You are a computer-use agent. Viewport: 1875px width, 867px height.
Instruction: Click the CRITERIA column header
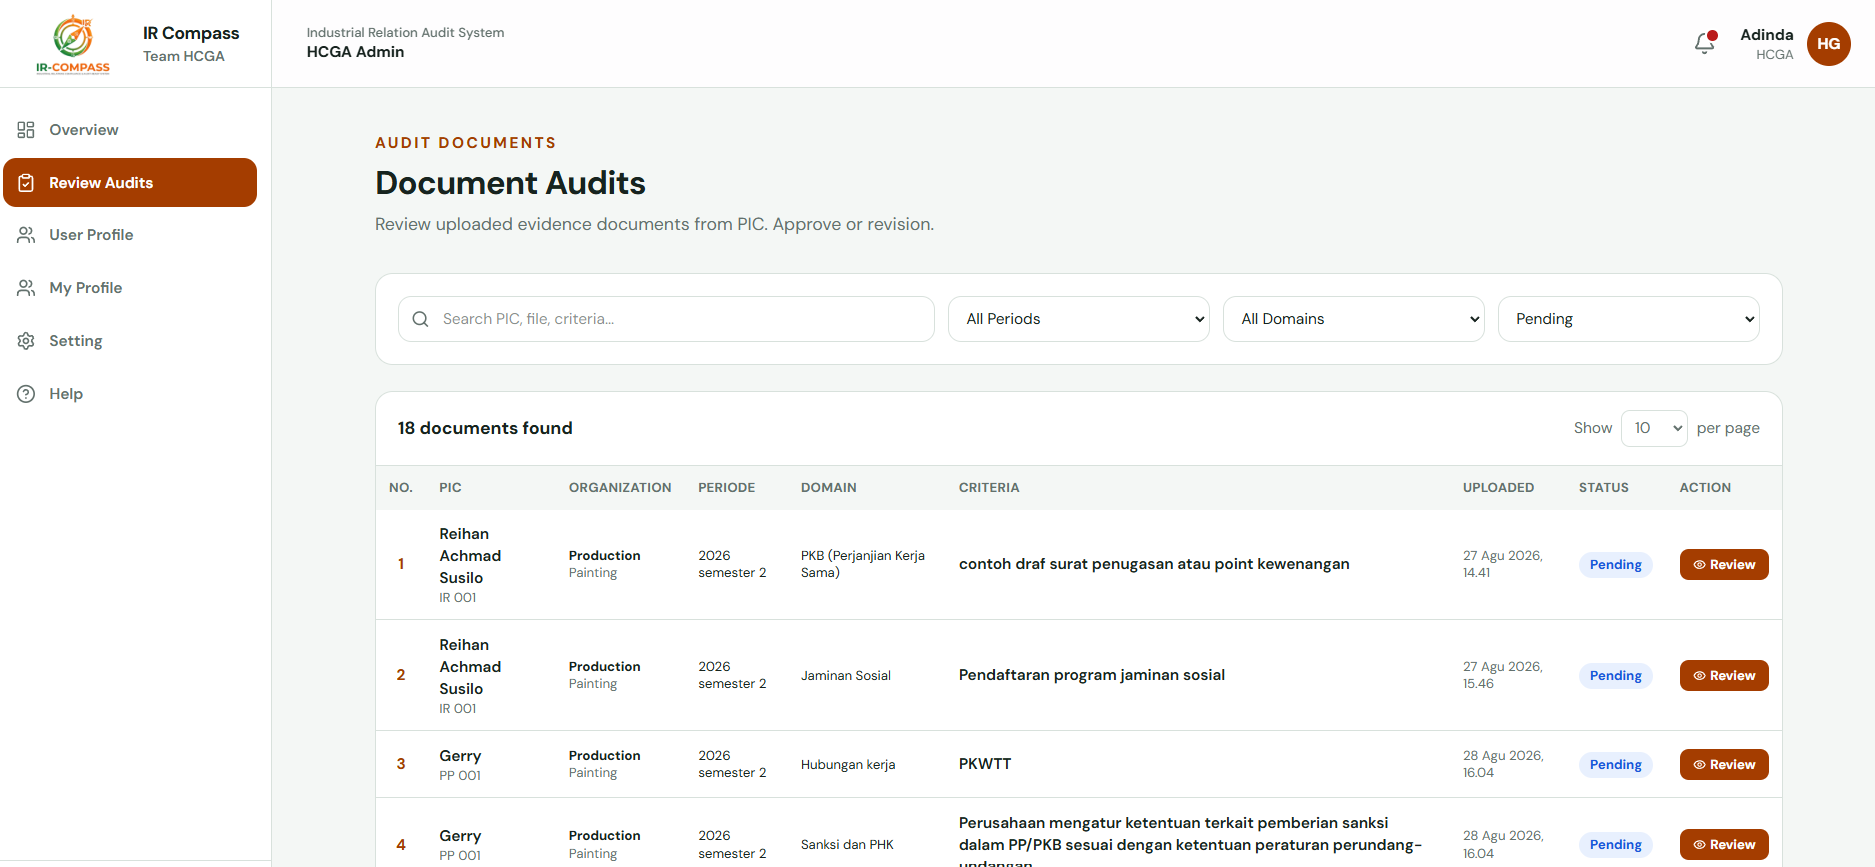(989, 488)
